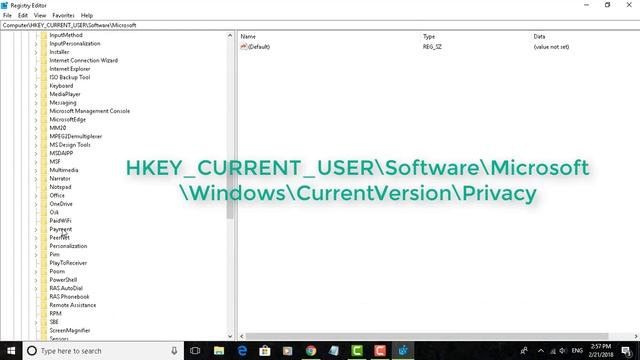Open File Explorer from the taskbar
The image size is (640, 360).
219,351
